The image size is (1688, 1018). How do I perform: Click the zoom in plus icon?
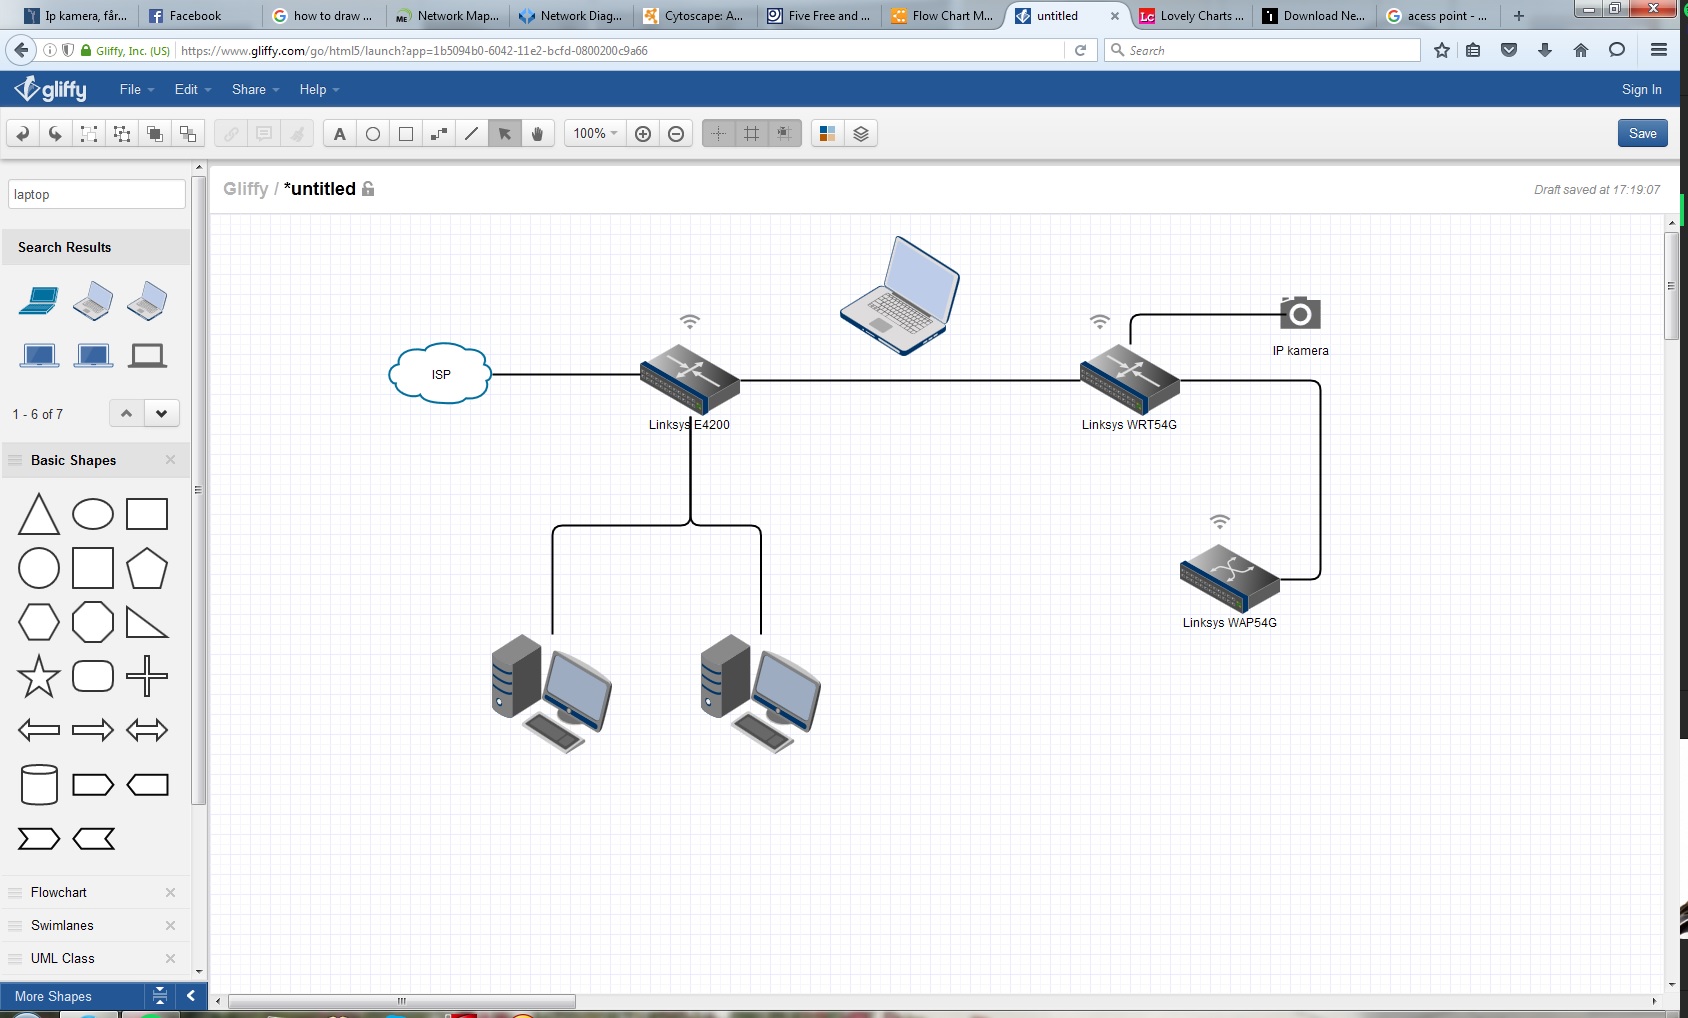pos(643,133)
